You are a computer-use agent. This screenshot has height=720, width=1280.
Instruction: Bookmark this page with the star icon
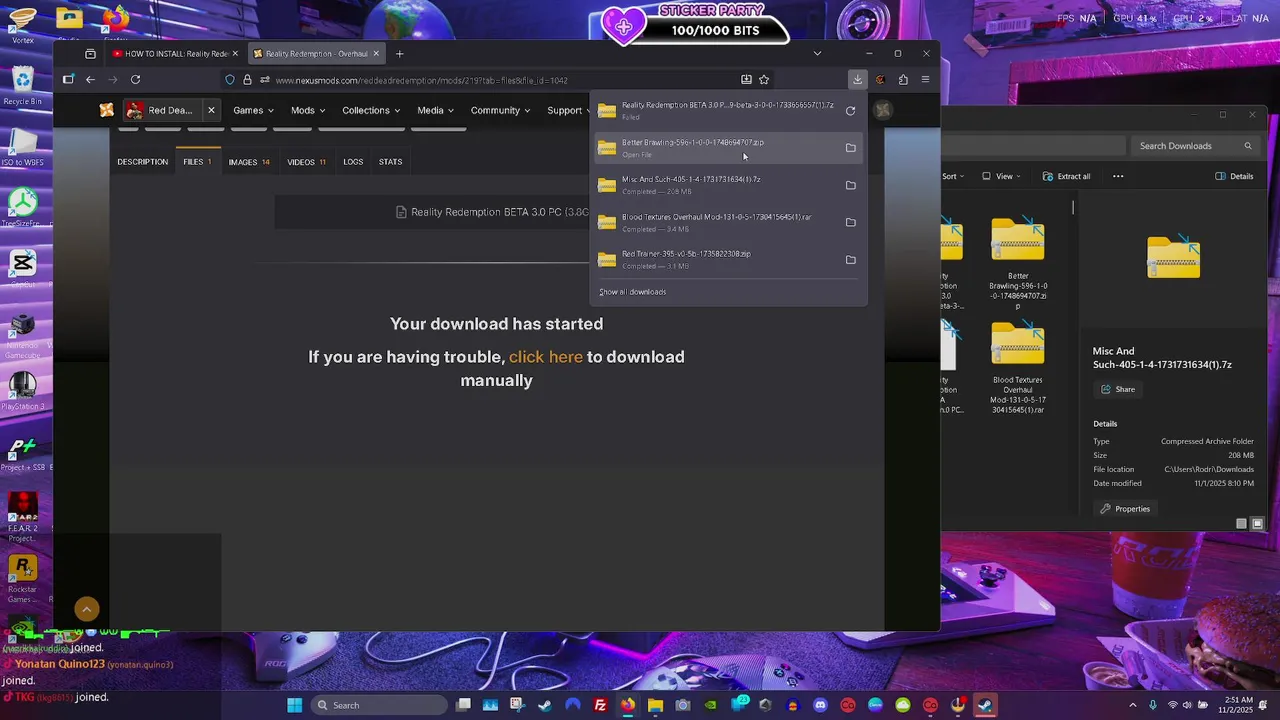[764, 80]
